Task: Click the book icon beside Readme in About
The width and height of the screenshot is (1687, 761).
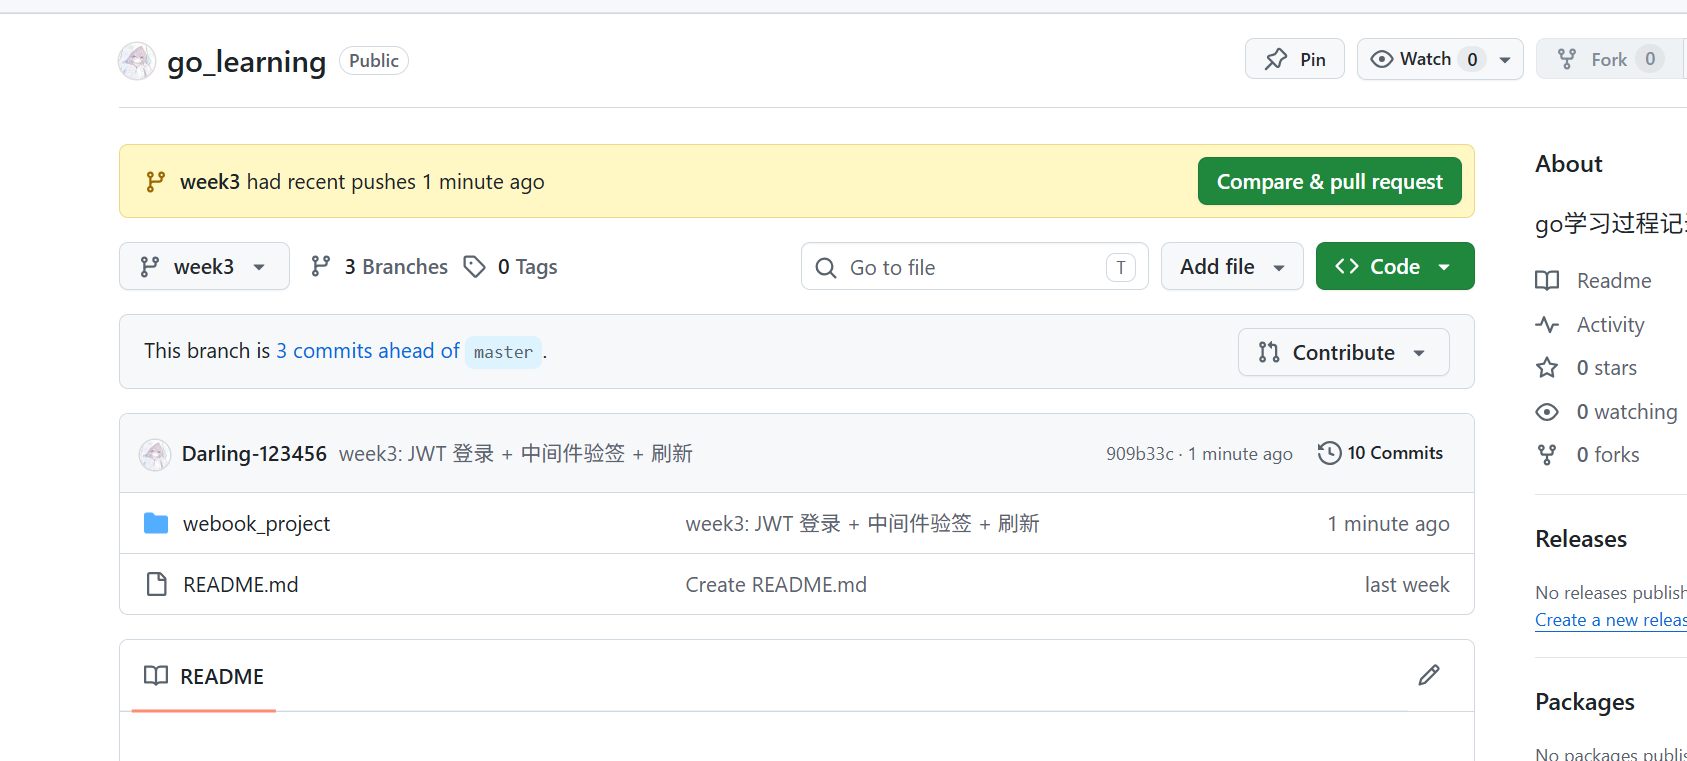Action: click(1547, 281)
